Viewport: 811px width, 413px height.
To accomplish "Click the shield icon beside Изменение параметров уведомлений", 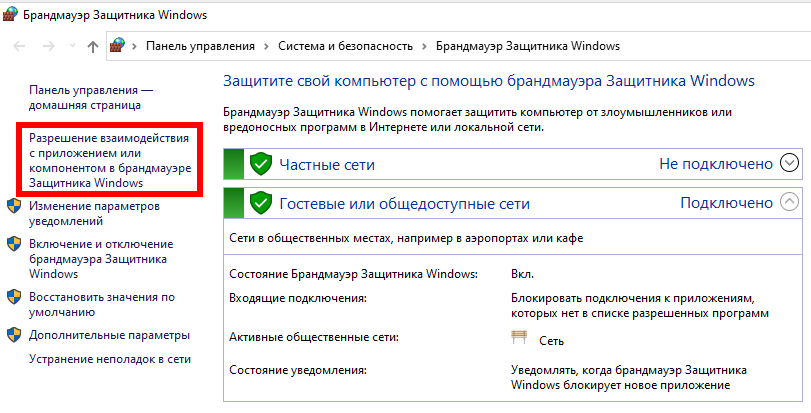I will click(x=14, y=206).
